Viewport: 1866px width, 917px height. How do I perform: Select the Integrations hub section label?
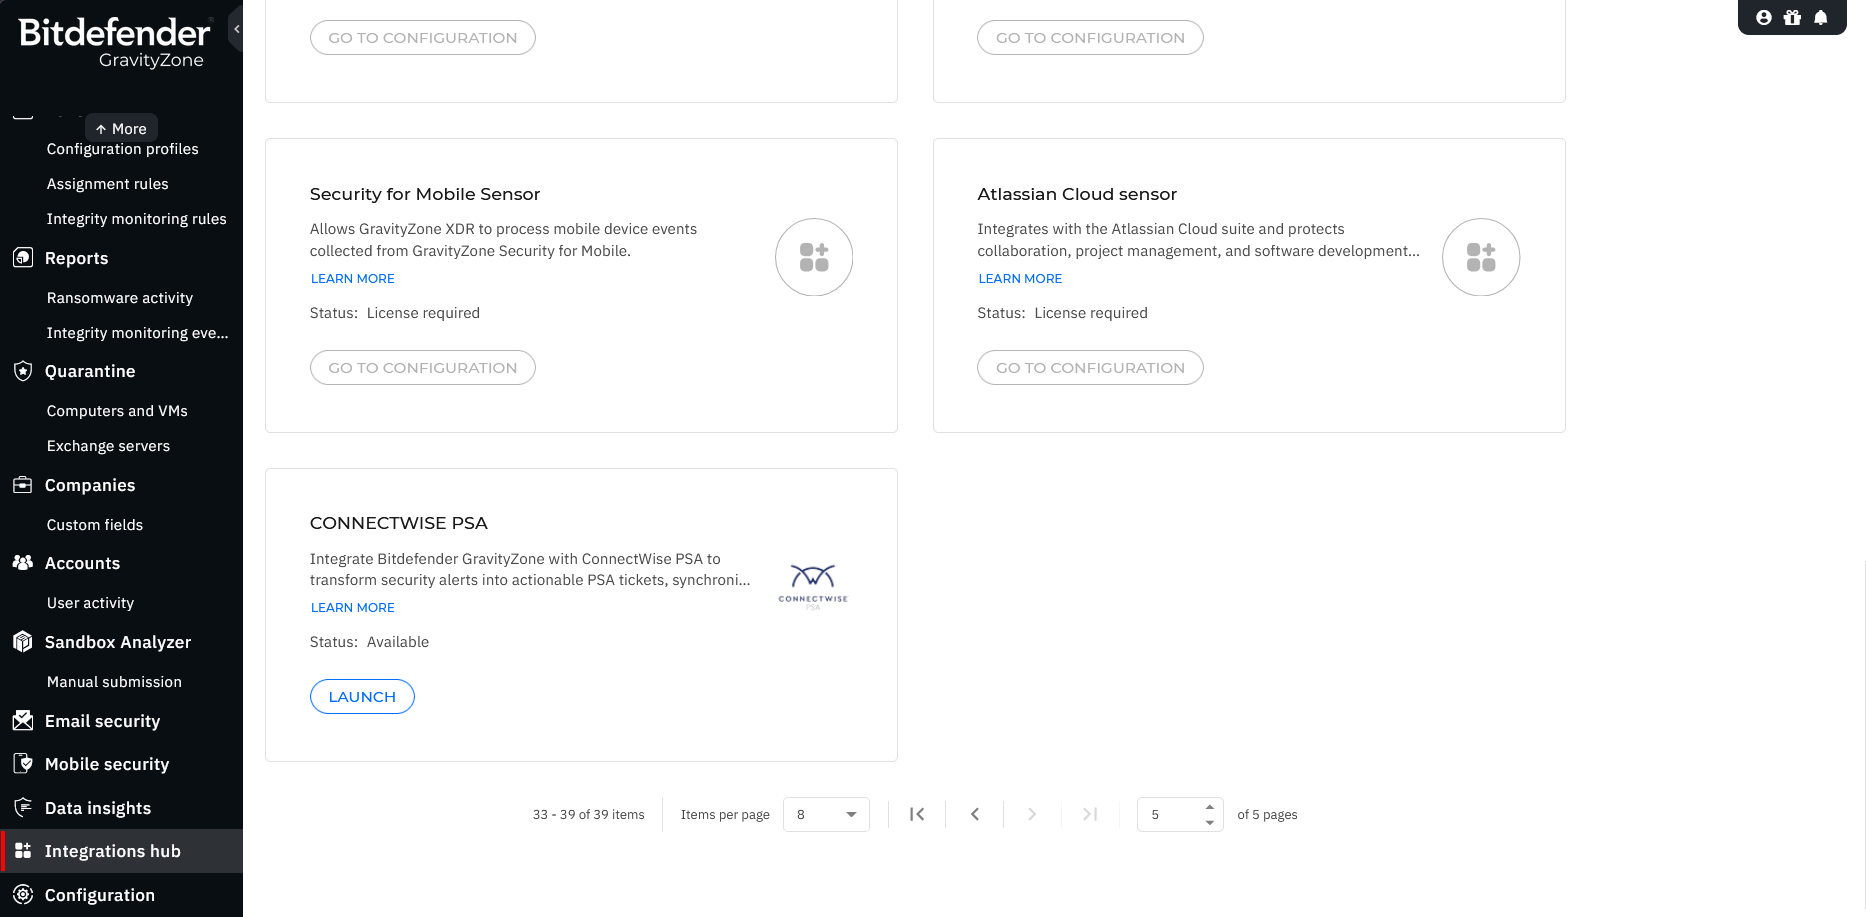click(x=113, y=851)
